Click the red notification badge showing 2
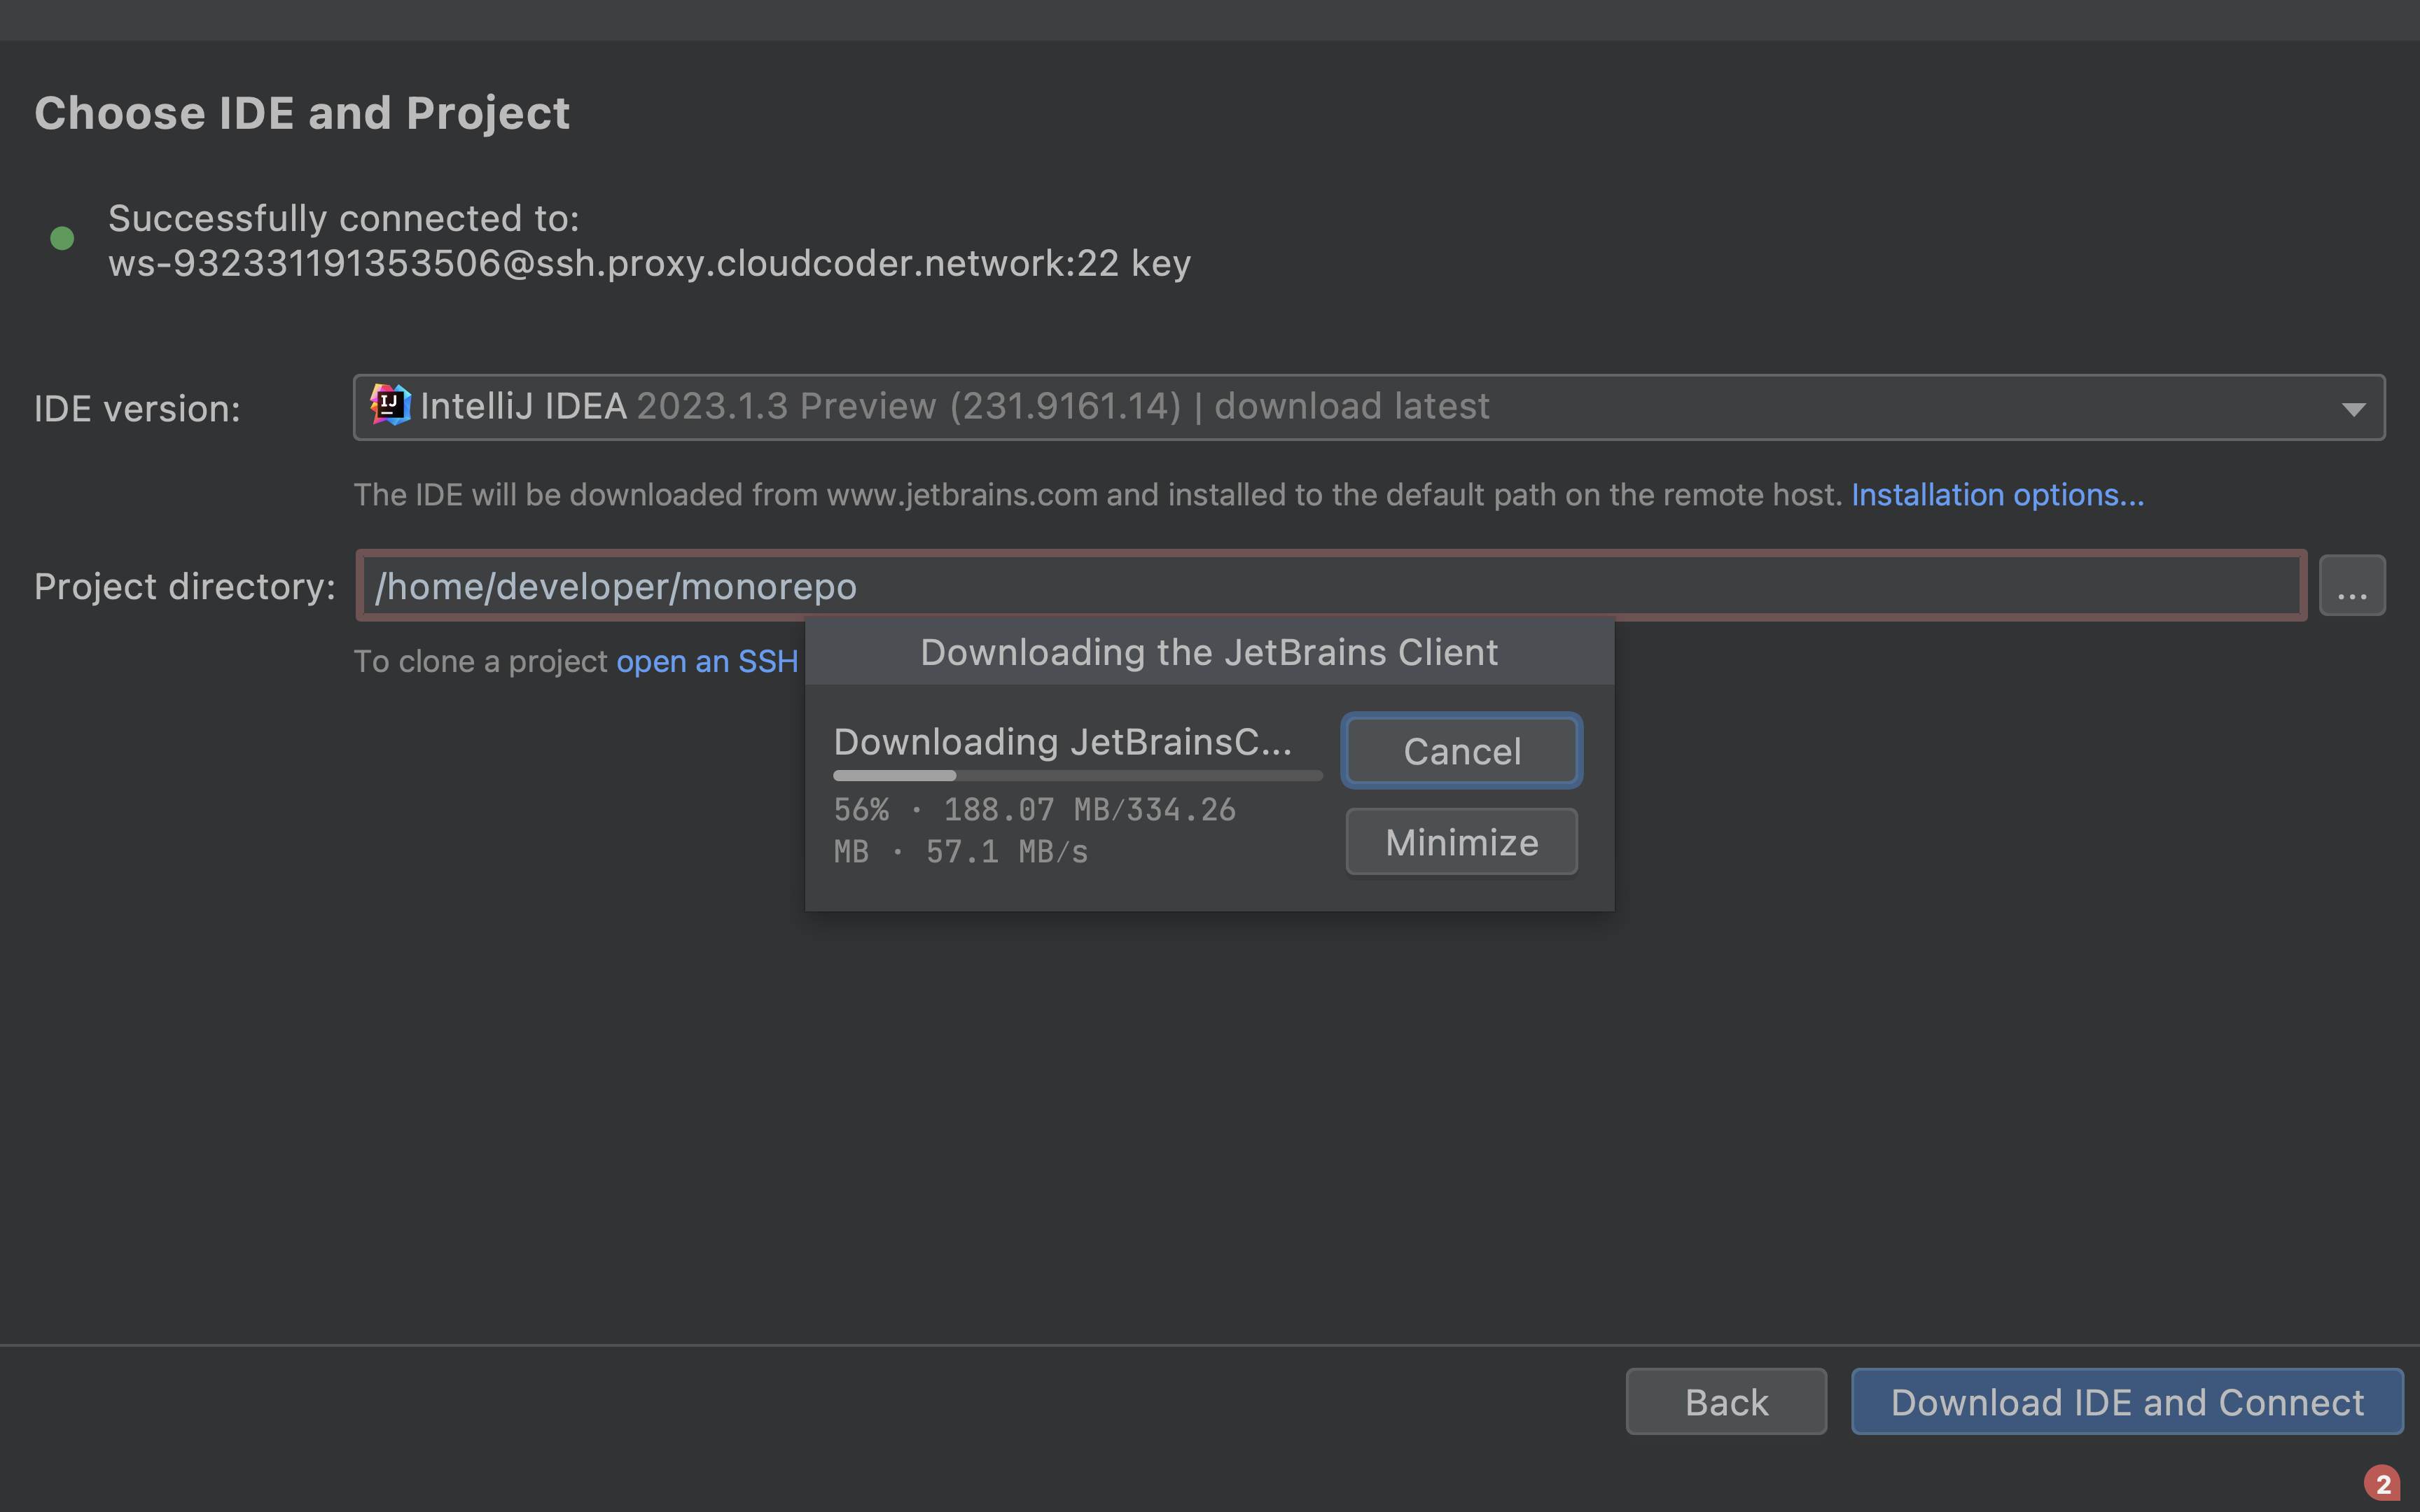Image resolution: width=2420 pixels, height=1512 pixels. pos(2383,1484)
